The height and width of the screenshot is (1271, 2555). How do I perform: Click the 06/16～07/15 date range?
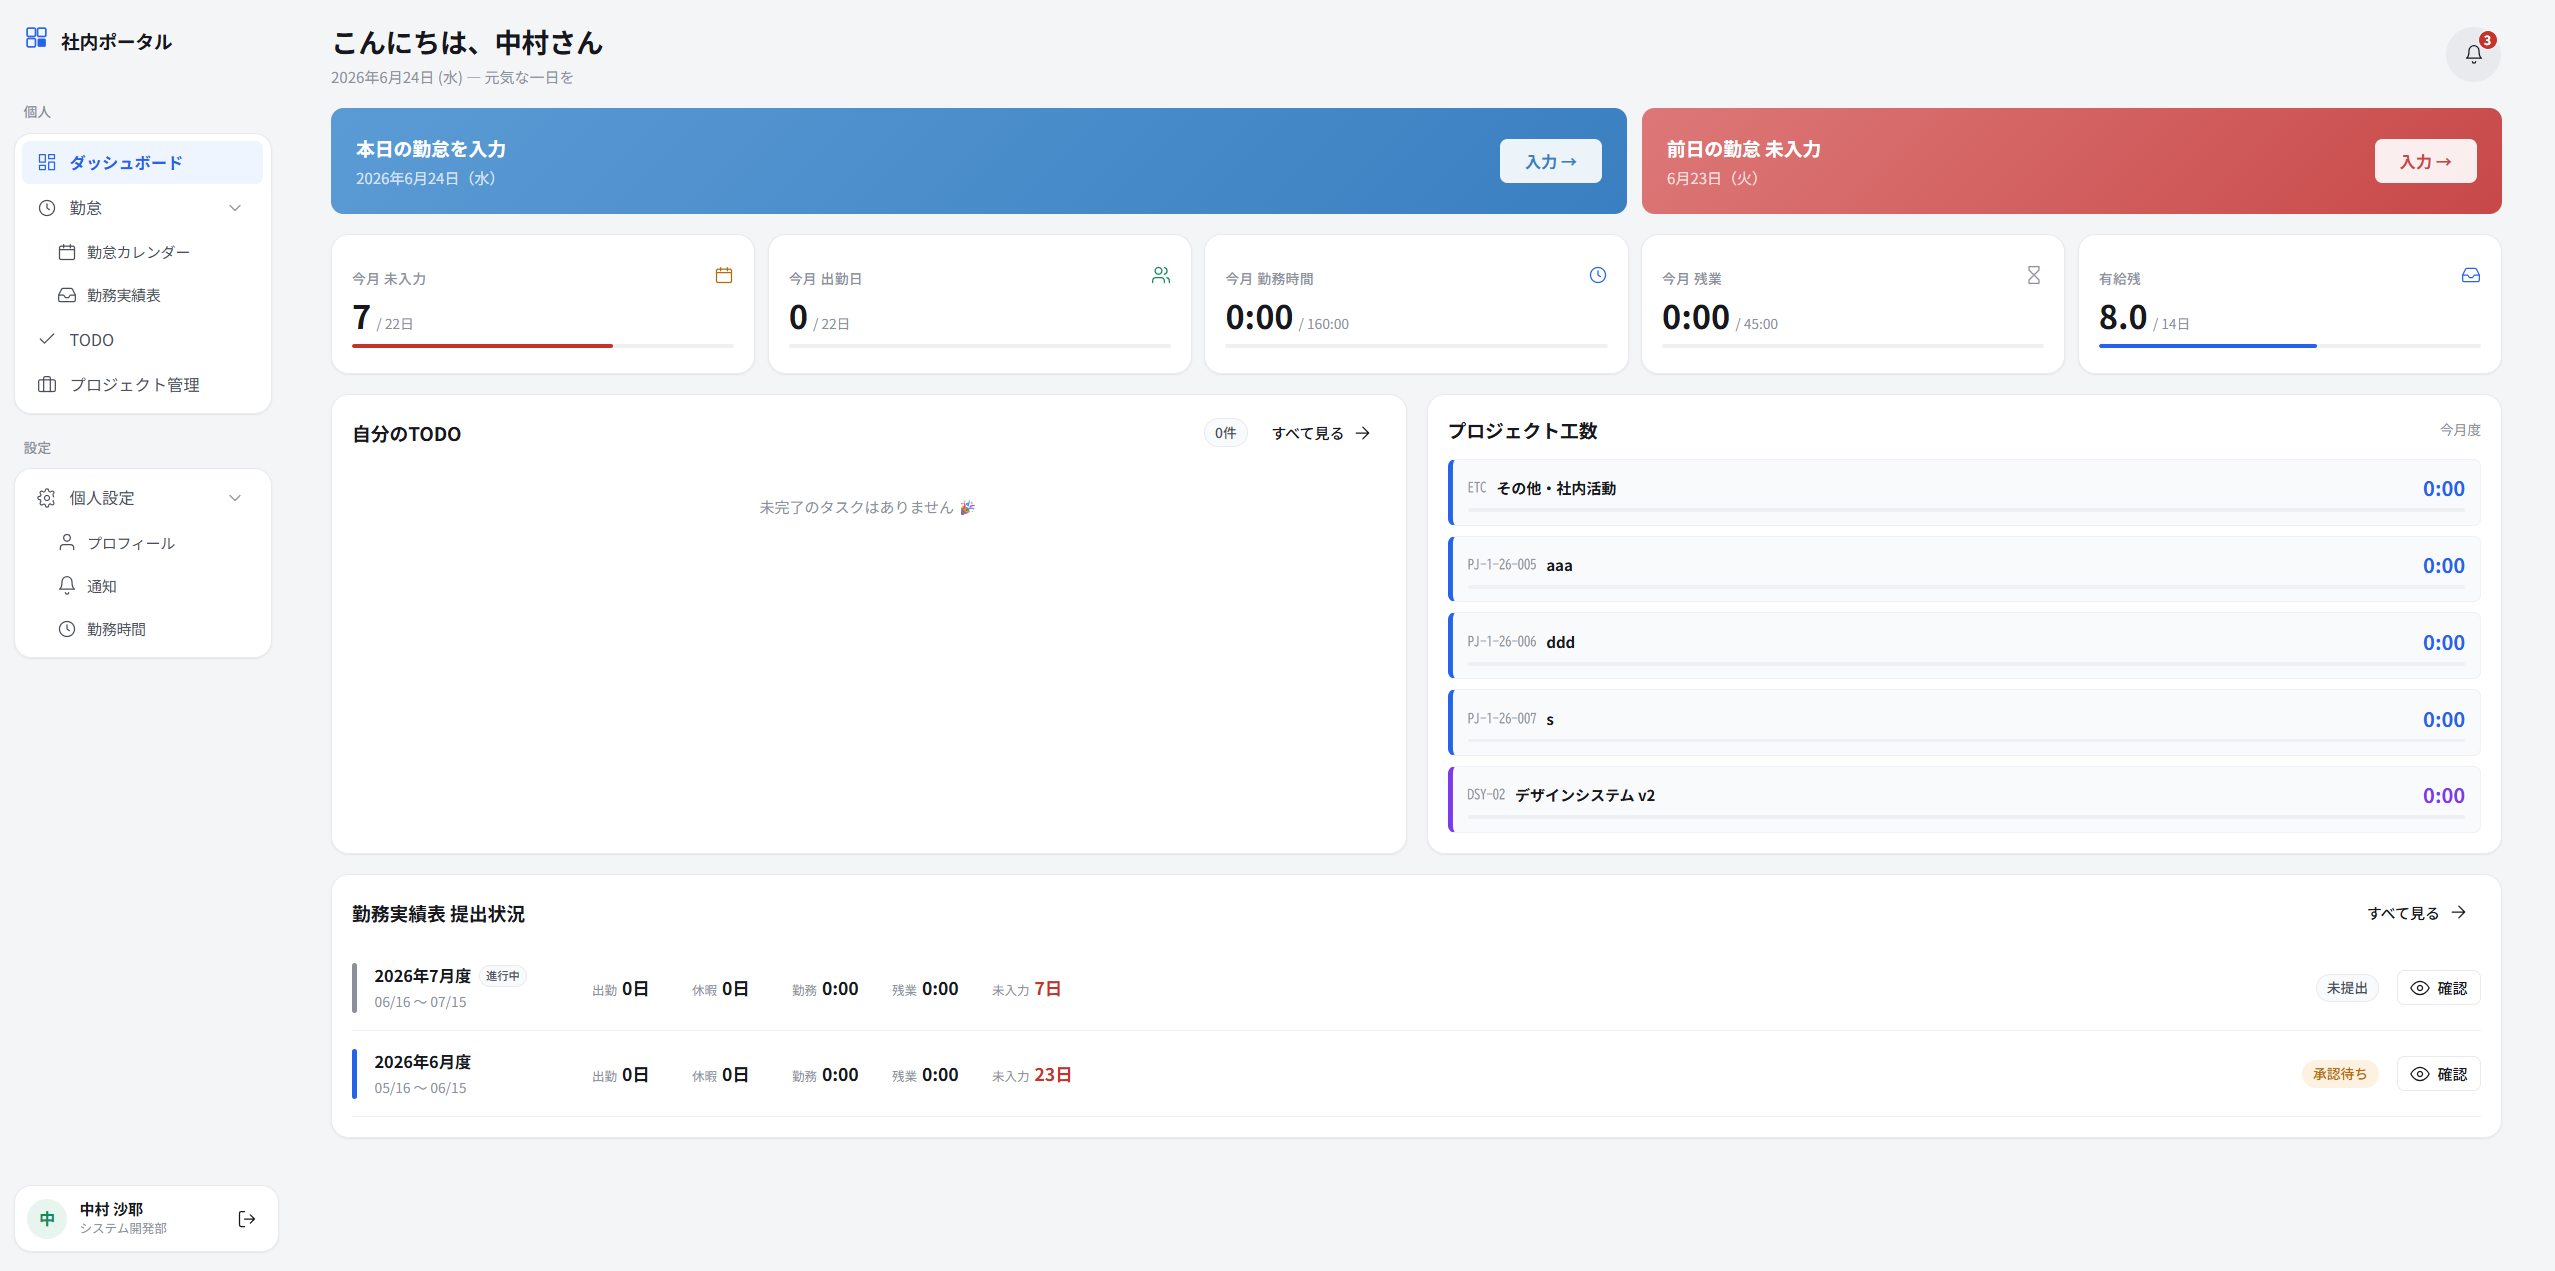[420, 1002]
